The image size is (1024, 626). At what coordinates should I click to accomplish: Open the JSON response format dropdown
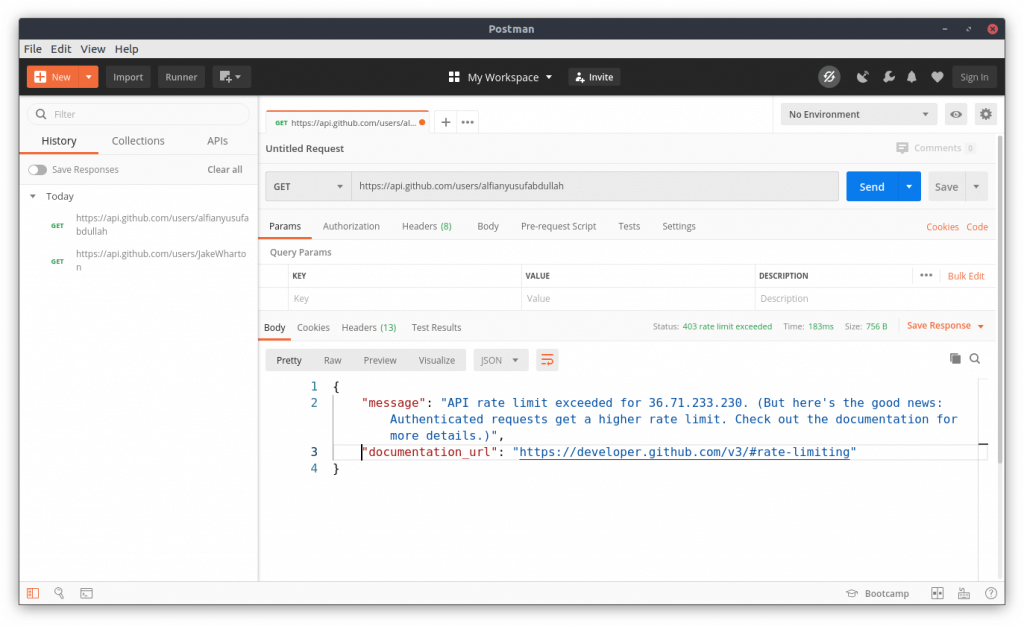coord(500,359)
